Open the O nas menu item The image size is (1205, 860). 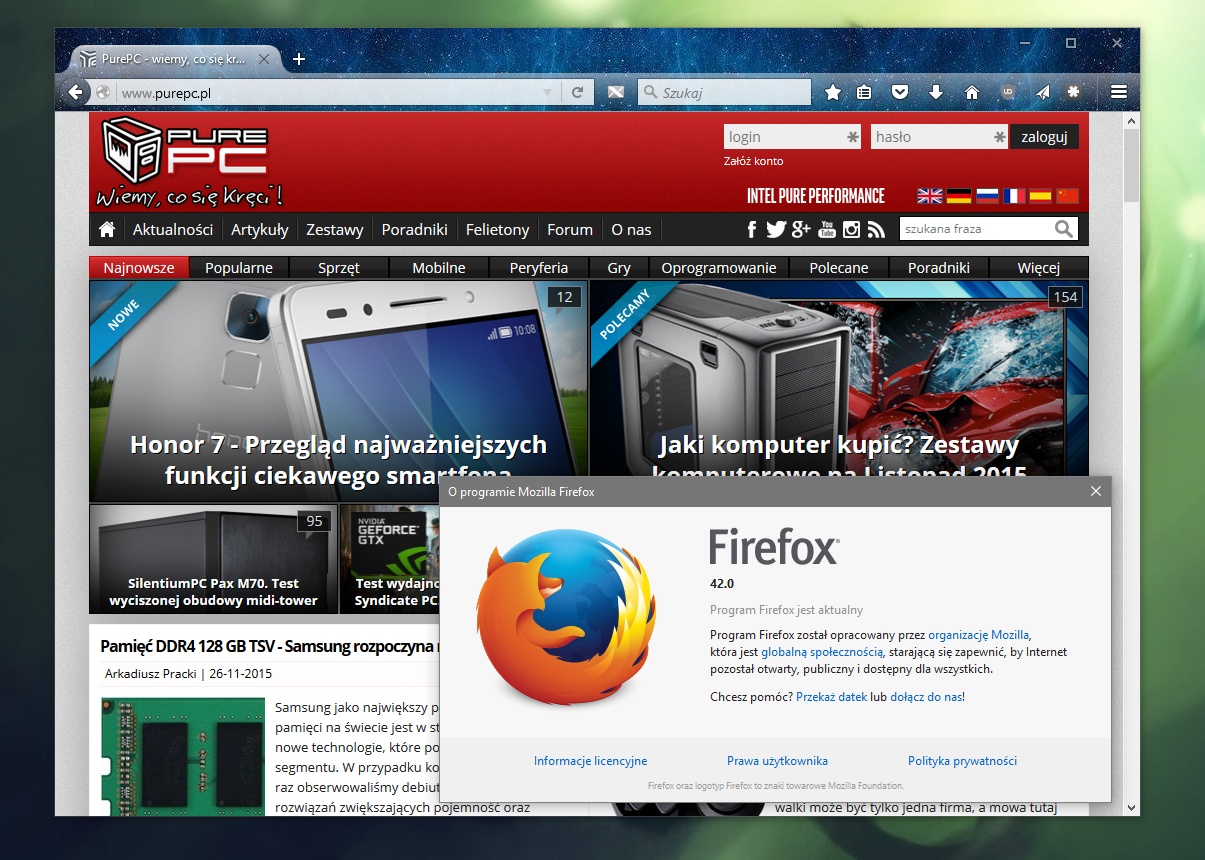click(x=631, y=229)
